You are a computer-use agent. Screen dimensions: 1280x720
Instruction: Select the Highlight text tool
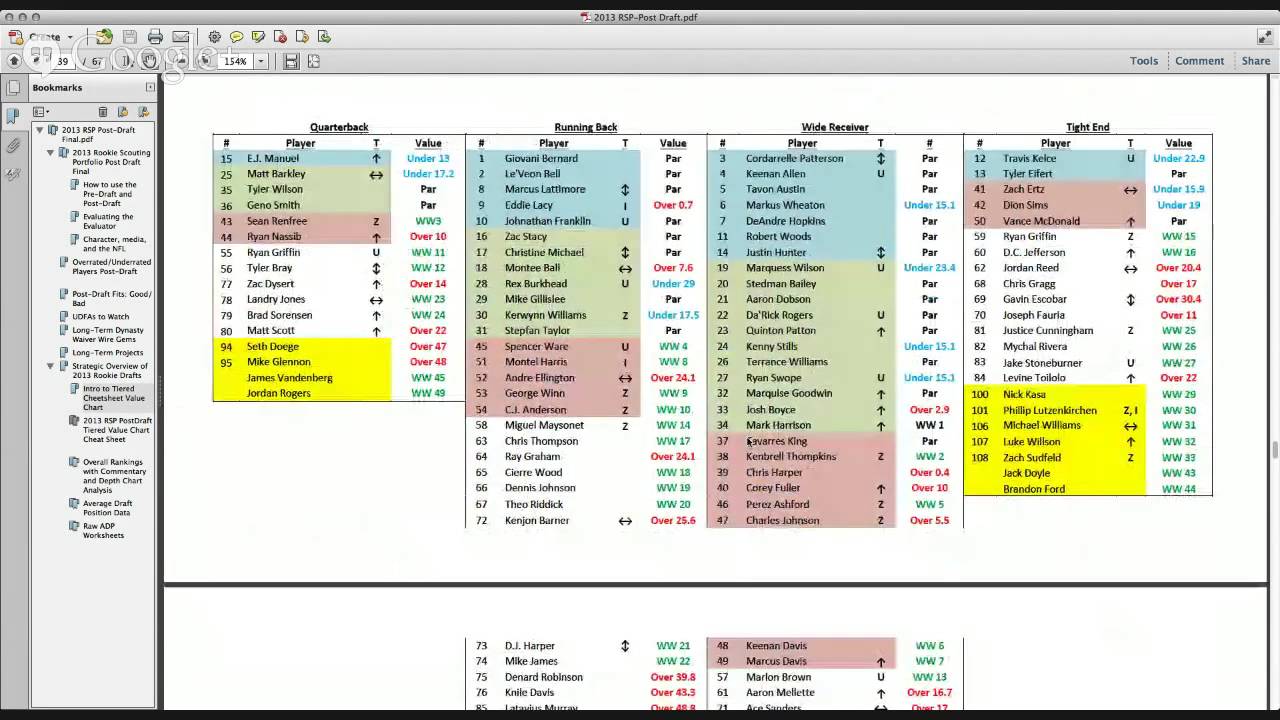(258, 37)
